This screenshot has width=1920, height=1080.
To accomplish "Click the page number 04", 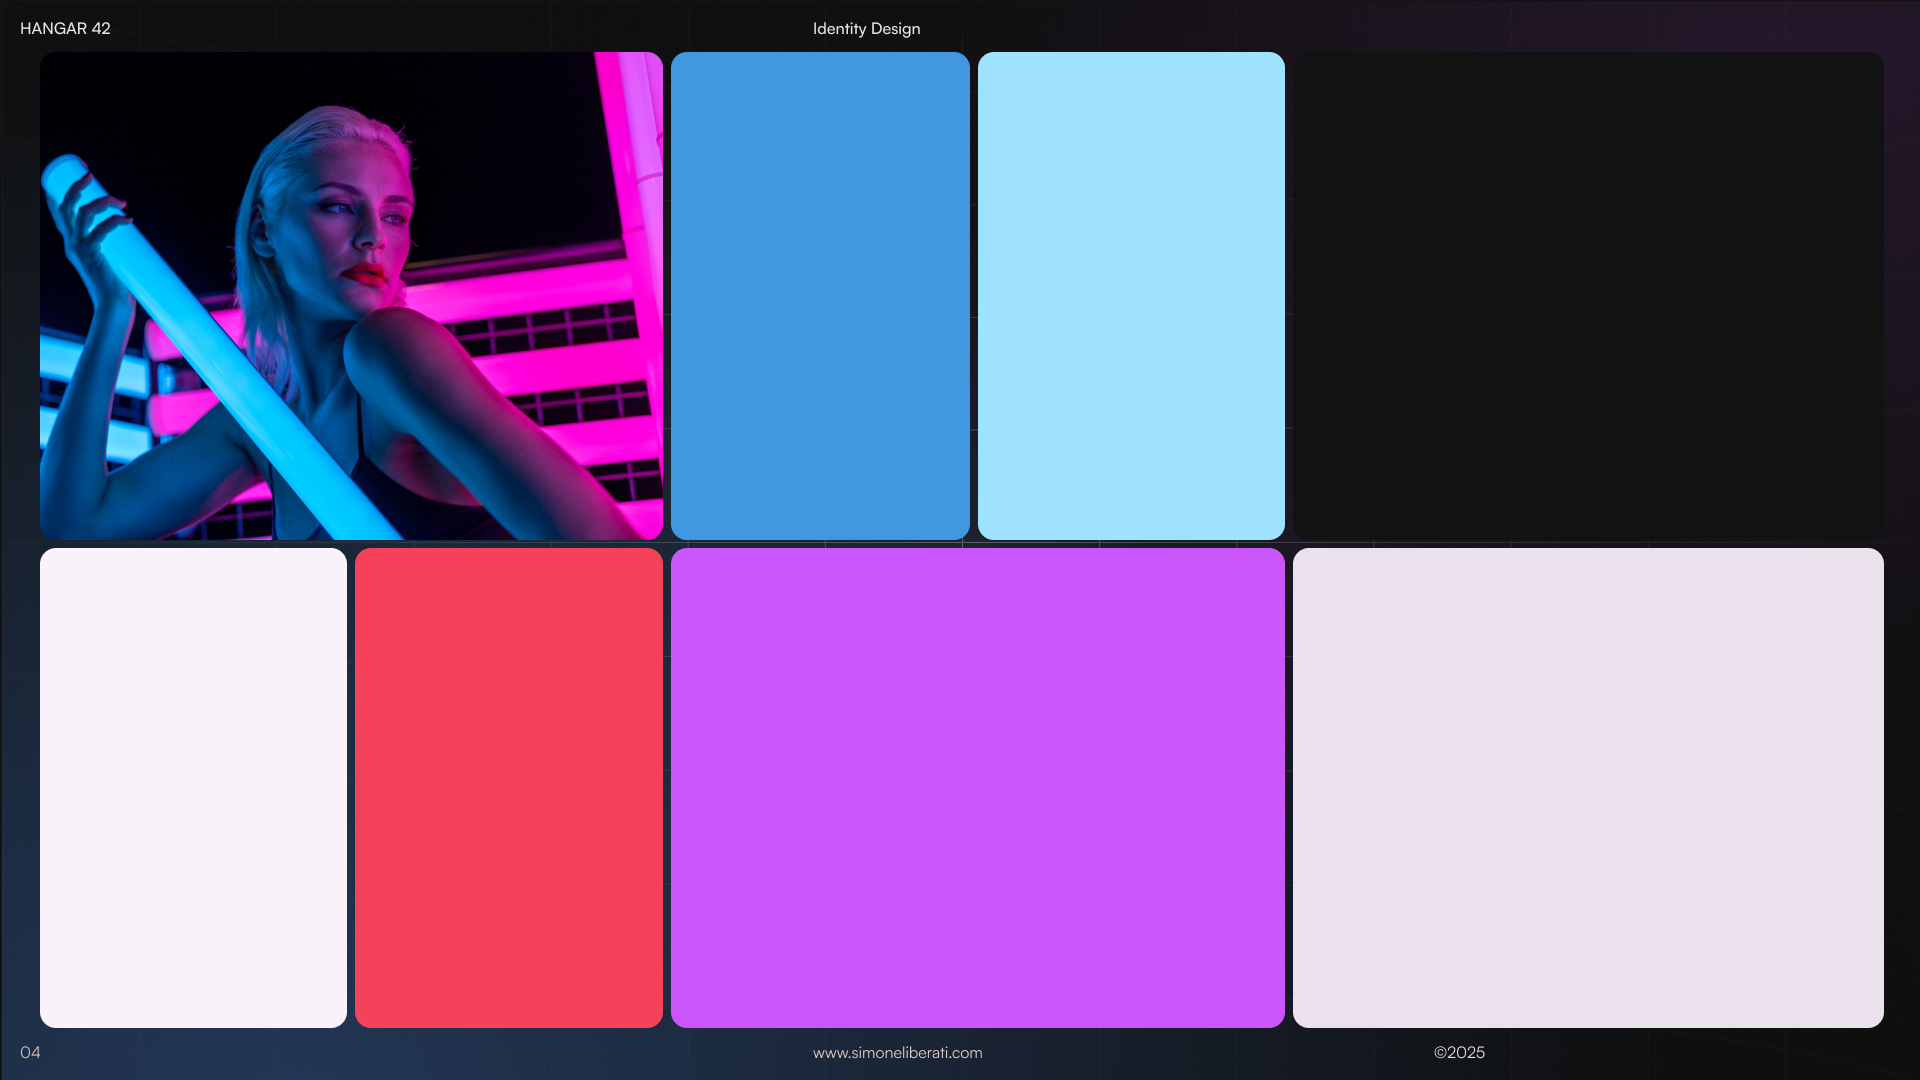I will (x=30, y=1052).
